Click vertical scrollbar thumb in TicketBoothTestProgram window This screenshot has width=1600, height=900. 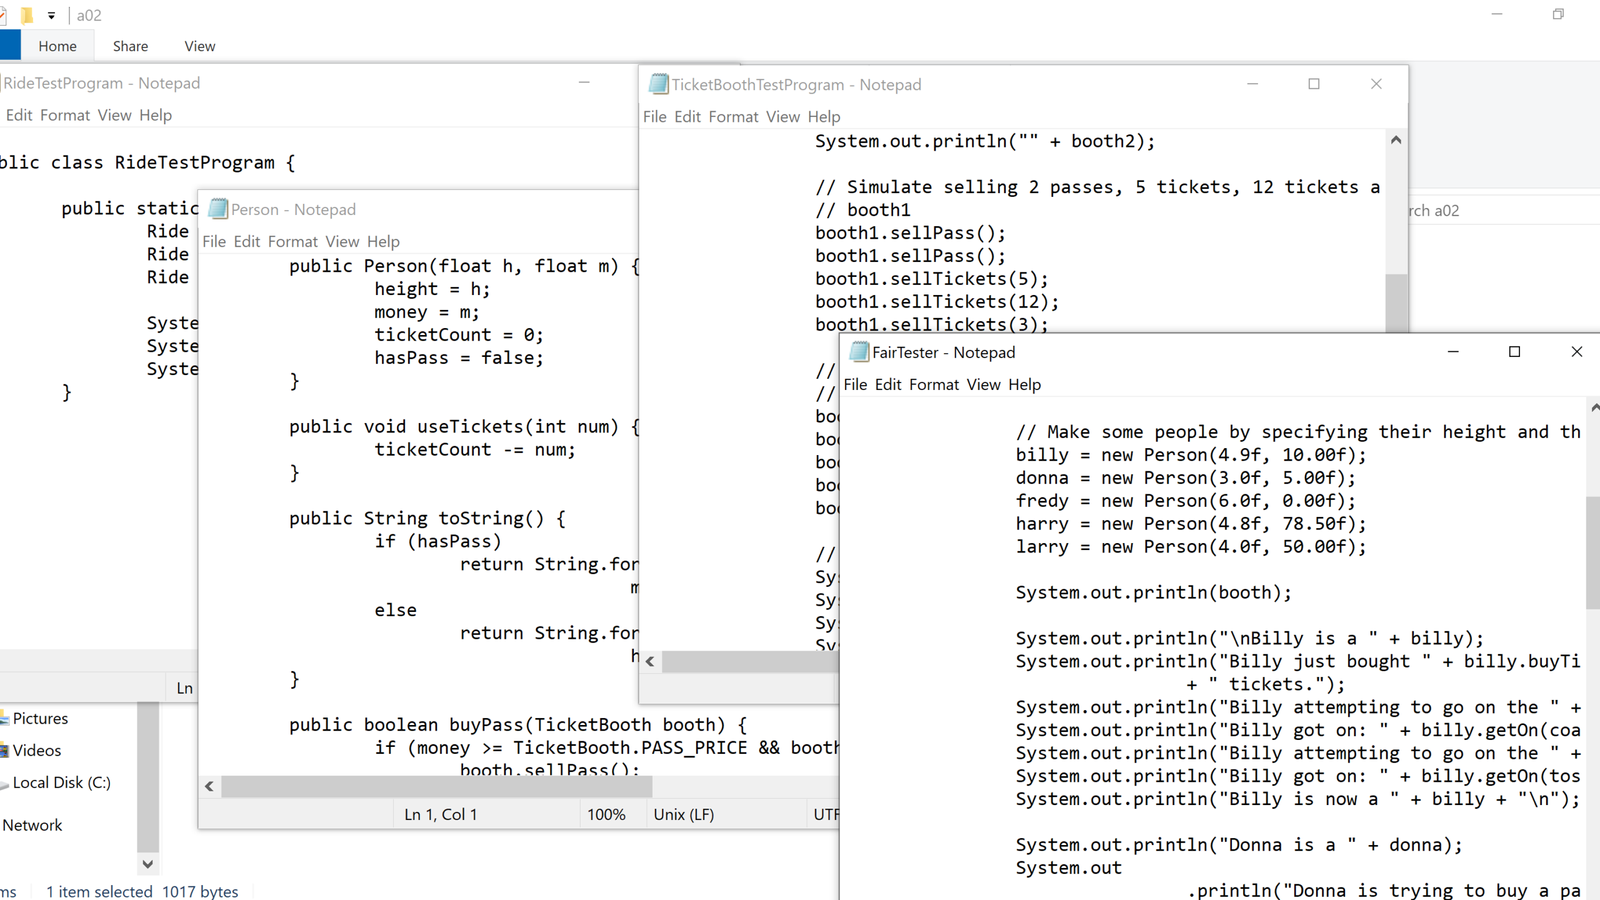pos(1396,303)
